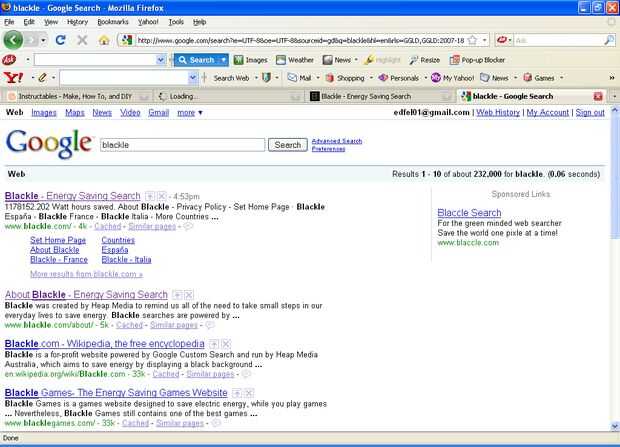Click the stop loading X icon
Screen dimensions: 620x447
(82, 40)
